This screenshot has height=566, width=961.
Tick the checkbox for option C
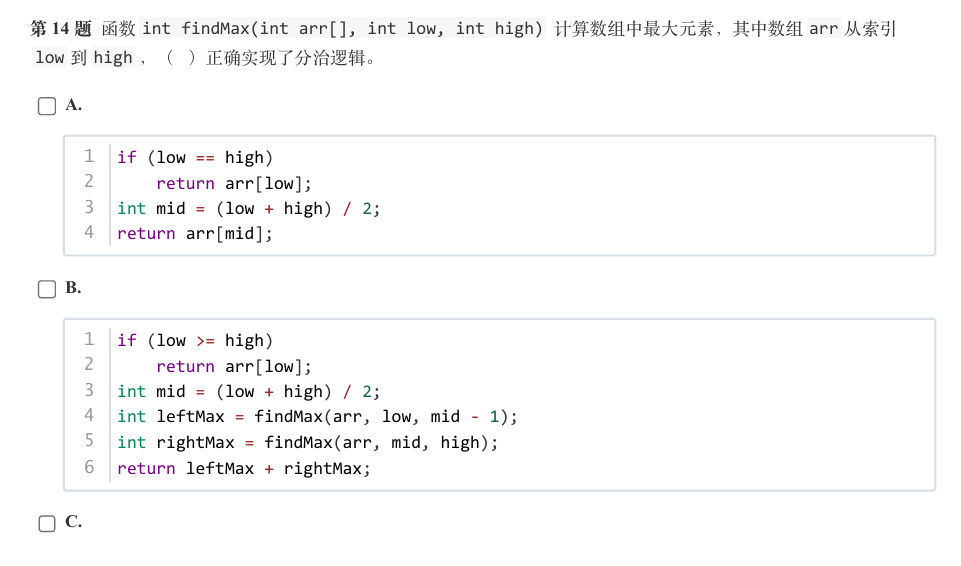pos(47,523)
